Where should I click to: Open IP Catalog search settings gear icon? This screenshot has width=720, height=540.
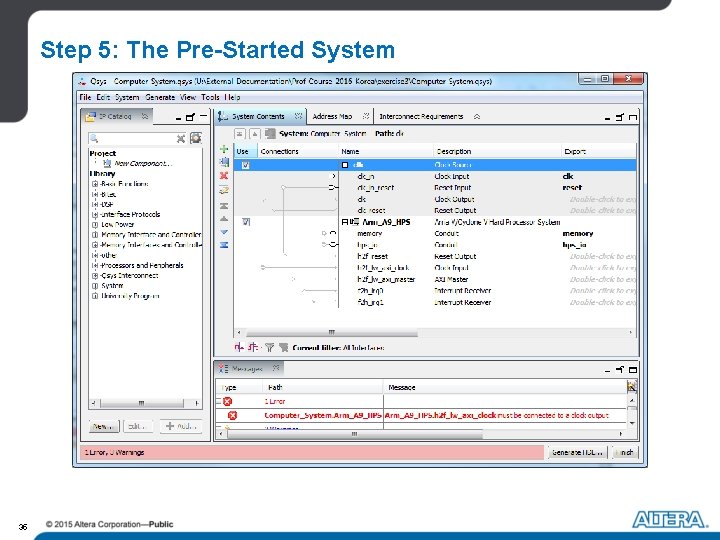(196, 138)
